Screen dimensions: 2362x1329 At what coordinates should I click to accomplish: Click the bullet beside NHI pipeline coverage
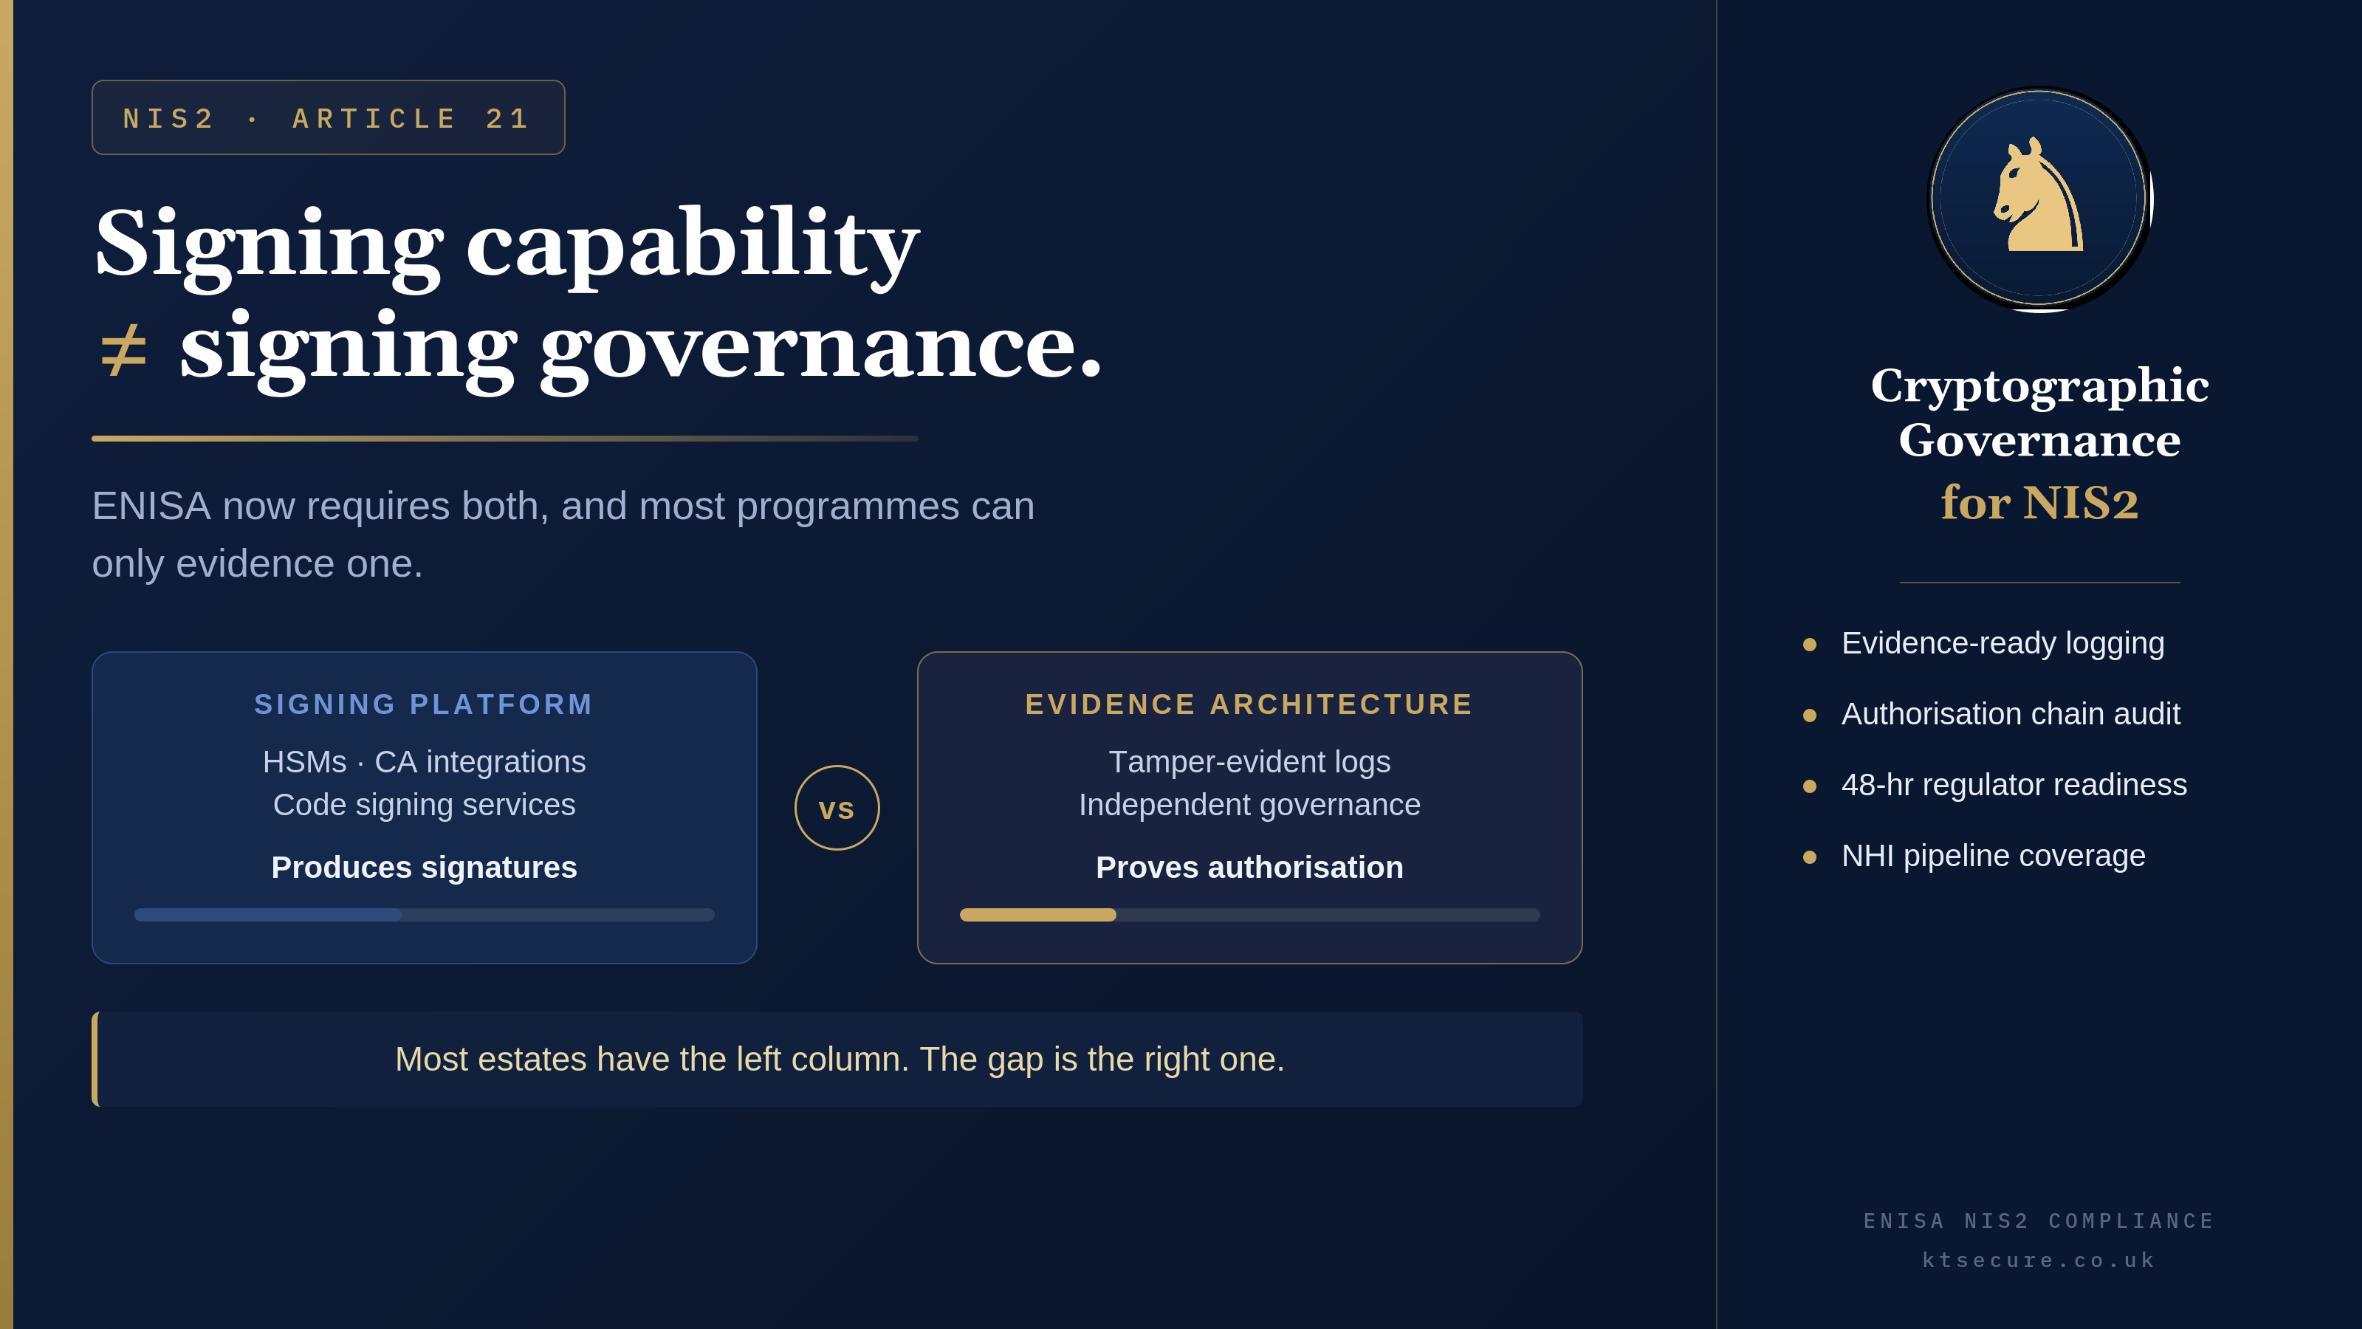pyautogui.click(x=1809, y=857)
